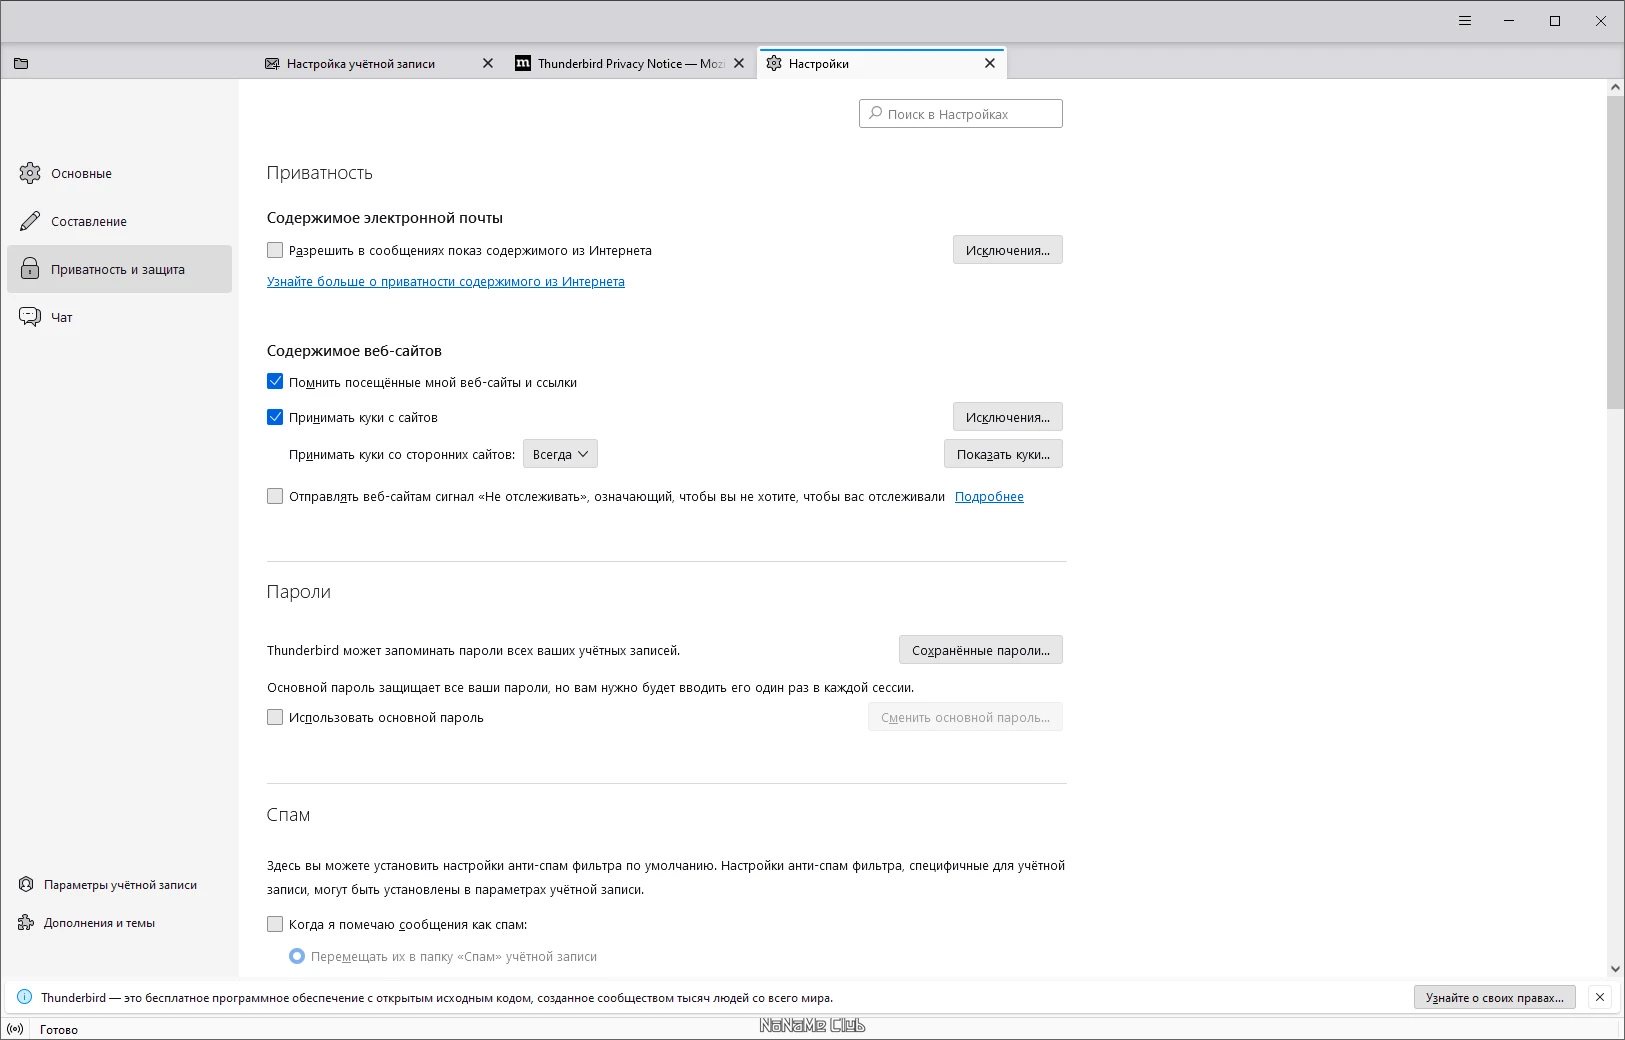Click the scrollbar up arrow
This screenshot has width=1625, height=1040.
(x=1615, y=88)
